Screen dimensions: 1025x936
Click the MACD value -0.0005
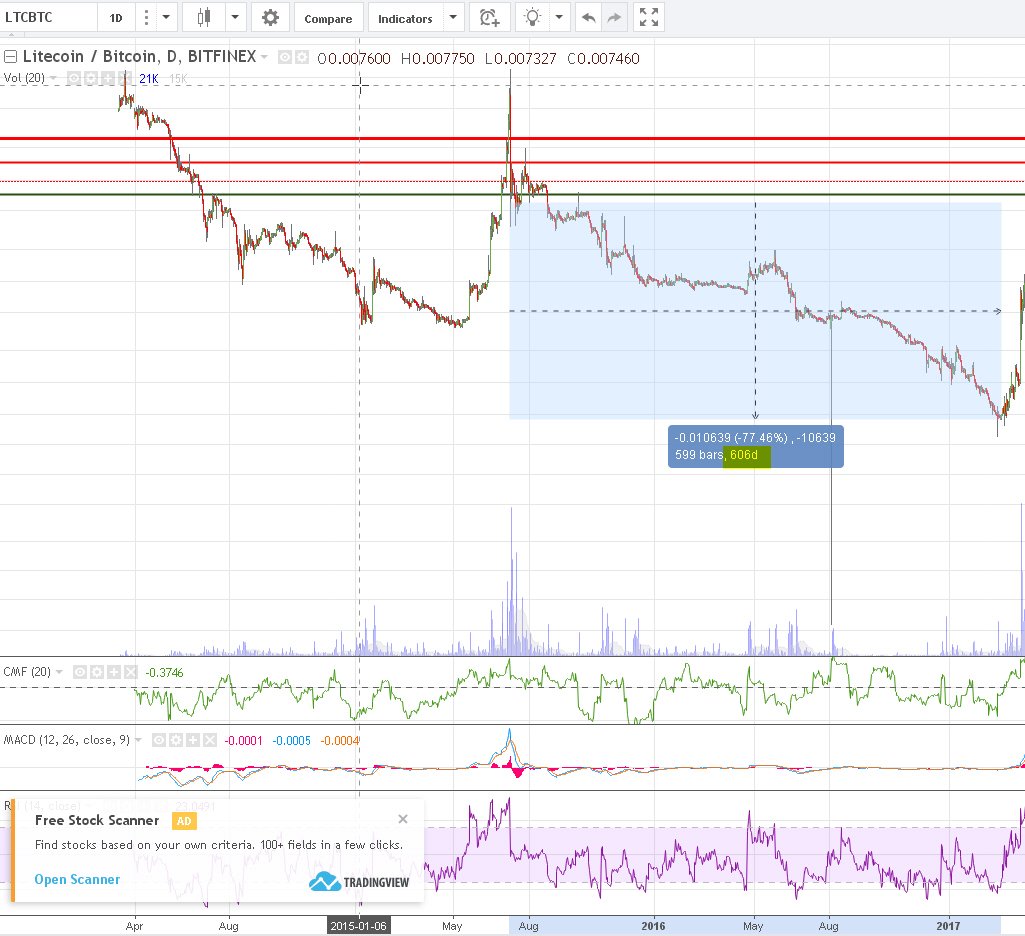(x=292, y=741)
